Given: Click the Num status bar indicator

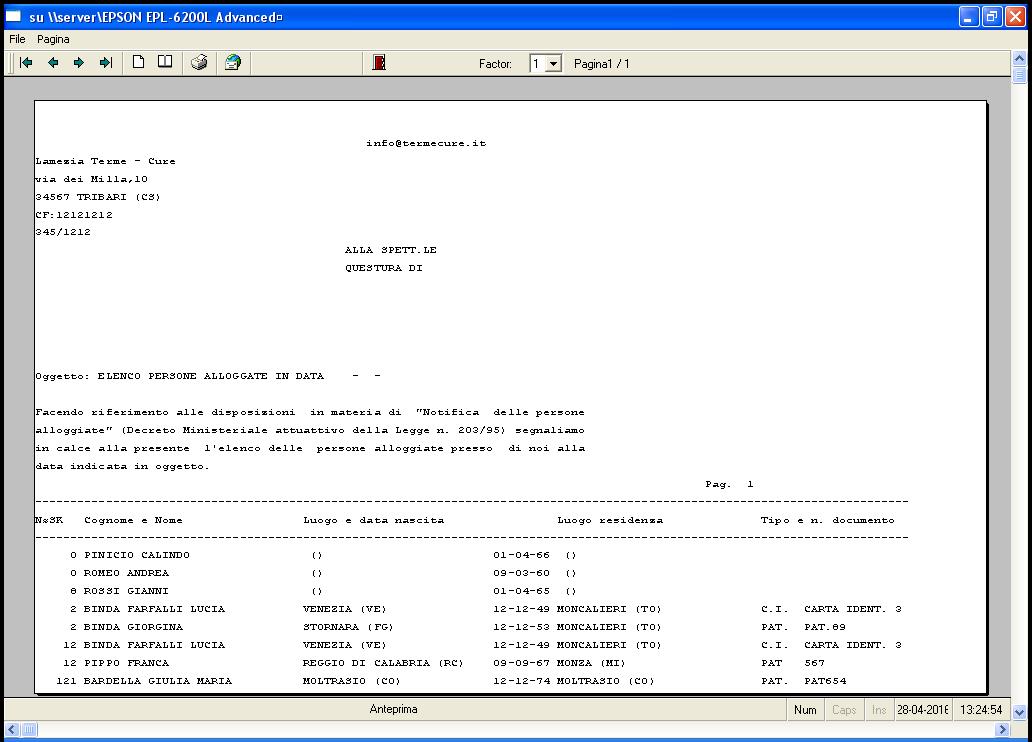Looking at the screenshot, I should point(805,710).
